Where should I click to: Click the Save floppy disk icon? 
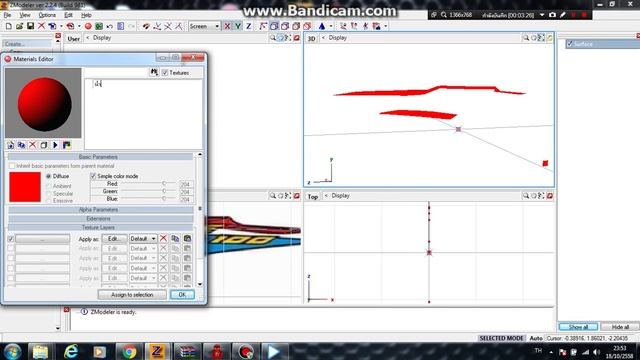tap(30, 26)
